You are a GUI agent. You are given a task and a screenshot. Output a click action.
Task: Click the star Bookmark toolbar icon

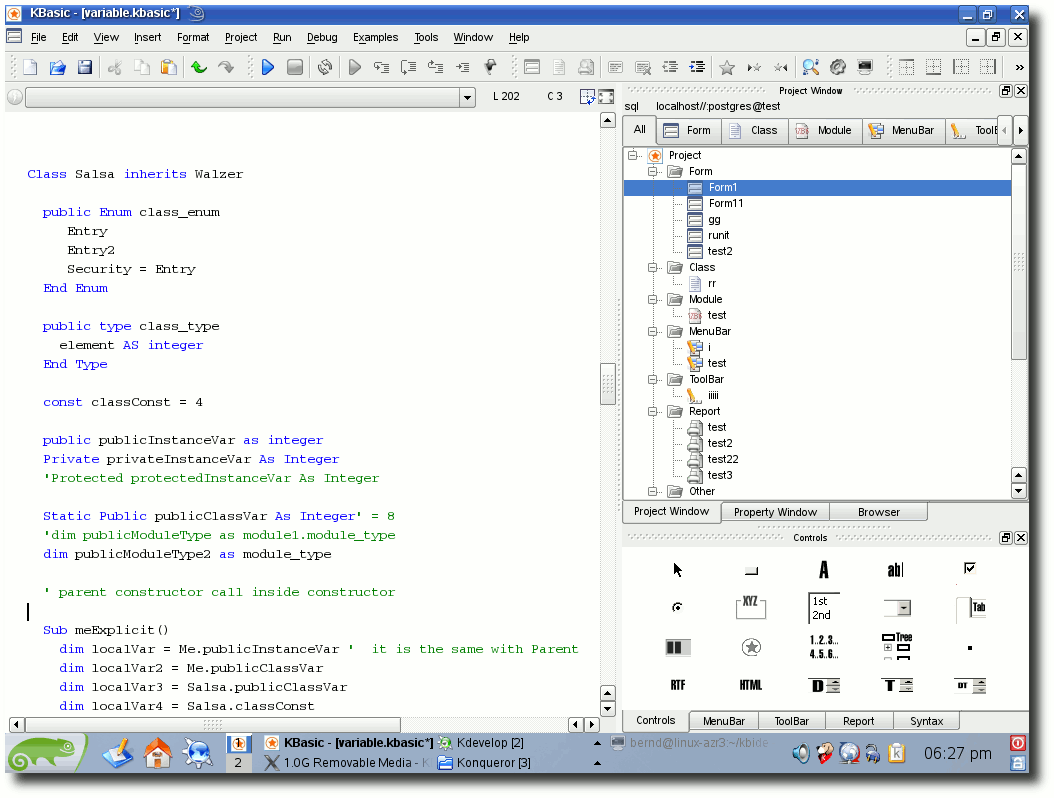coord(727,67)
